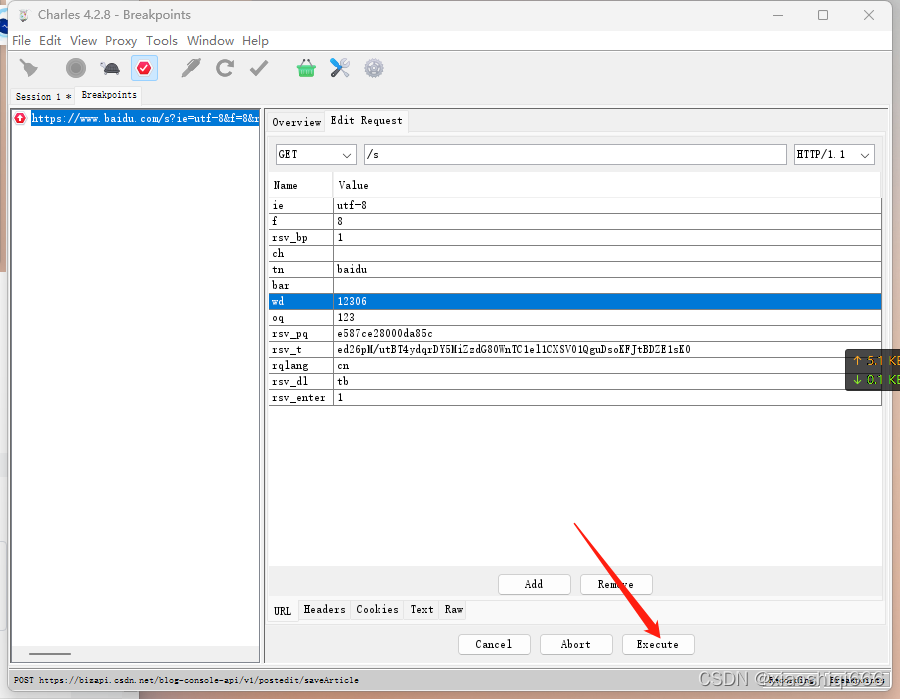Switch to the Raw bottom tab
Image resolution: width=900 pixels, height=699 pixels.
pyautogui.click(x=453, y=609)
